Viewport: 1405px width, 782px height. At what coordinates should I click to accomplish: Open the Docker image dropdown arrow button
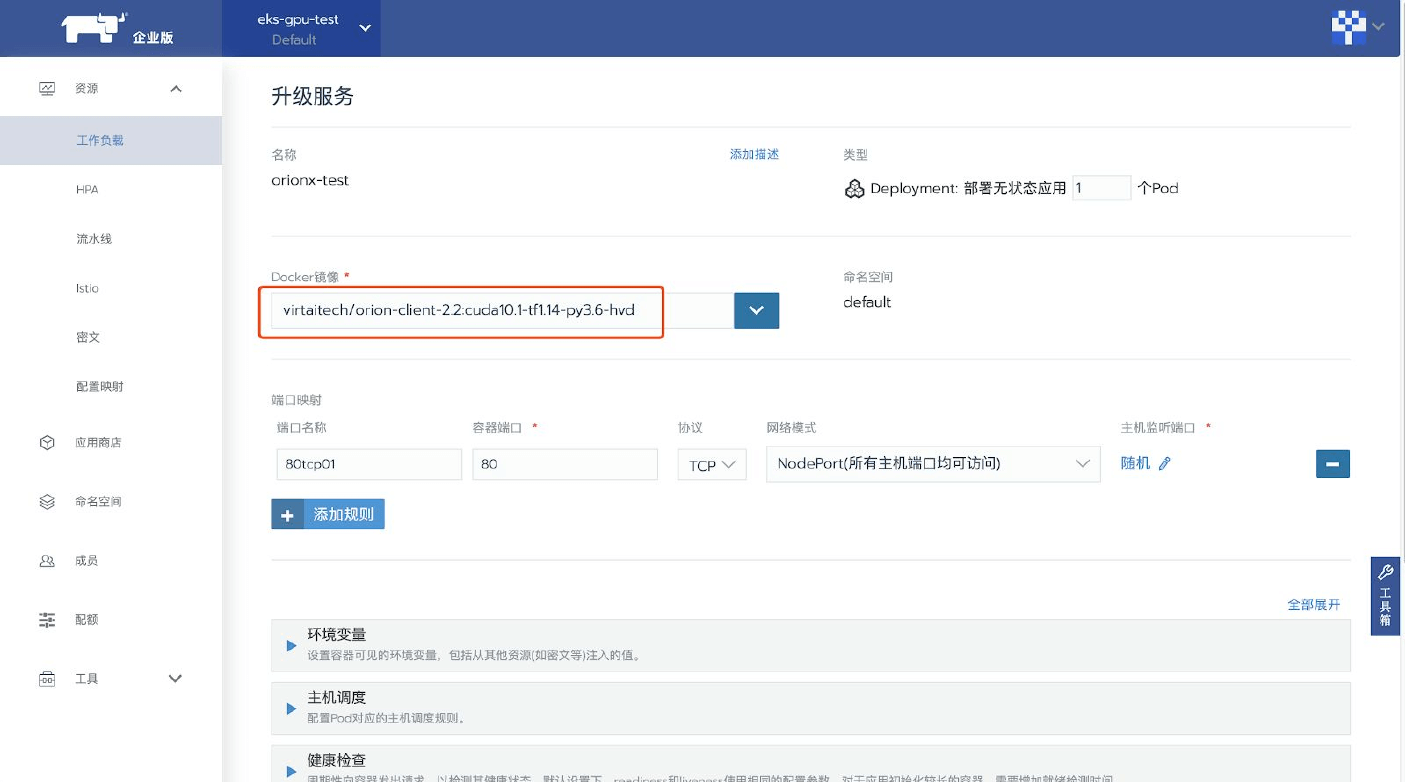click(757, 310)
